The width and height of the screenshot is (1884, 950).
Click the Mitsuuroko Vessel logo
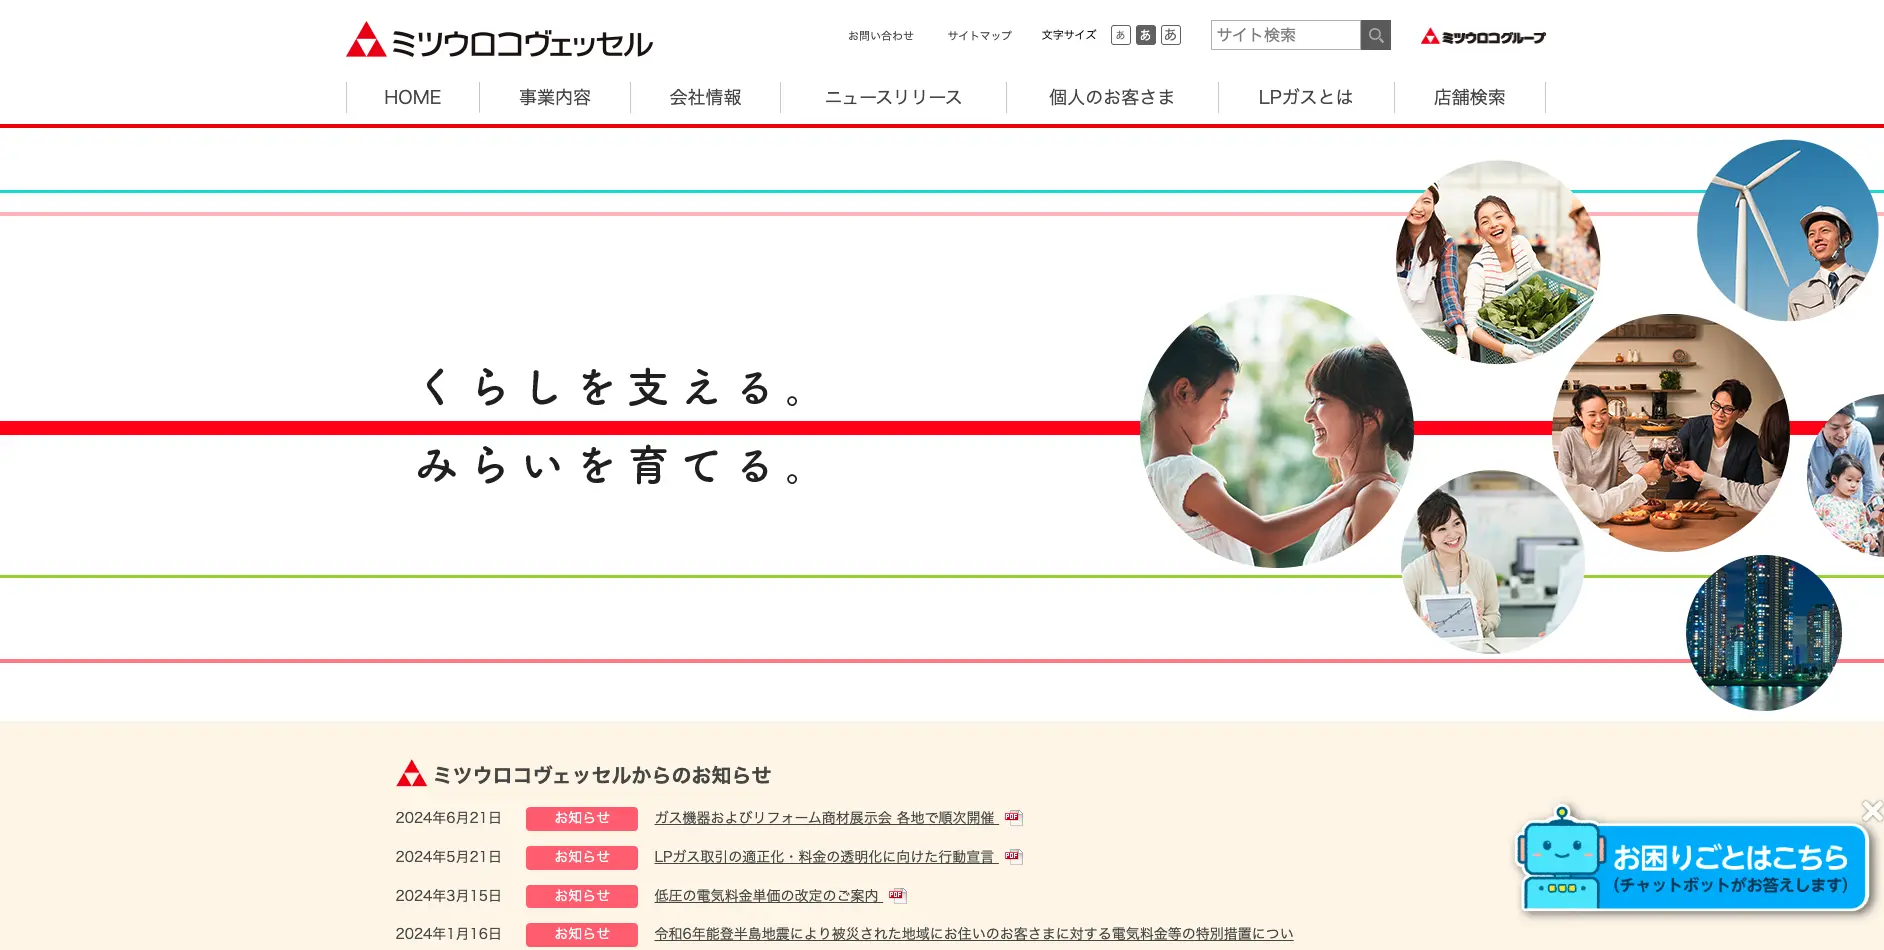point(499,40)
